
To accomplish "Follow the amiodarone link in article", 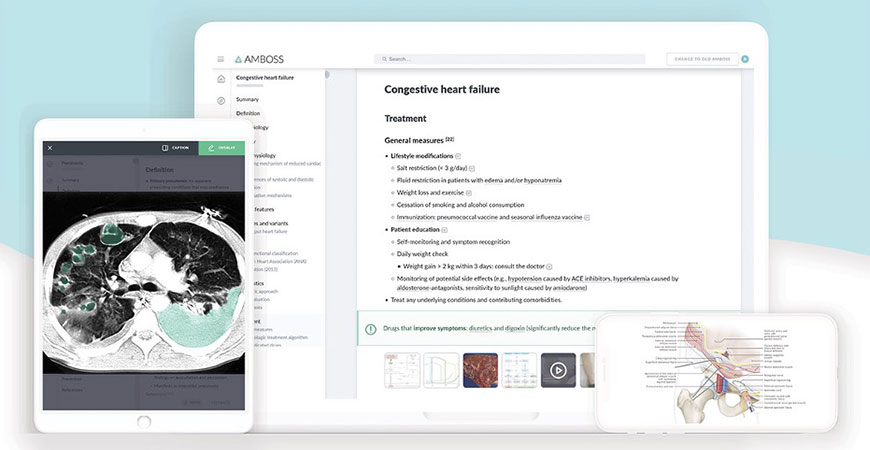I will (569, 288).
